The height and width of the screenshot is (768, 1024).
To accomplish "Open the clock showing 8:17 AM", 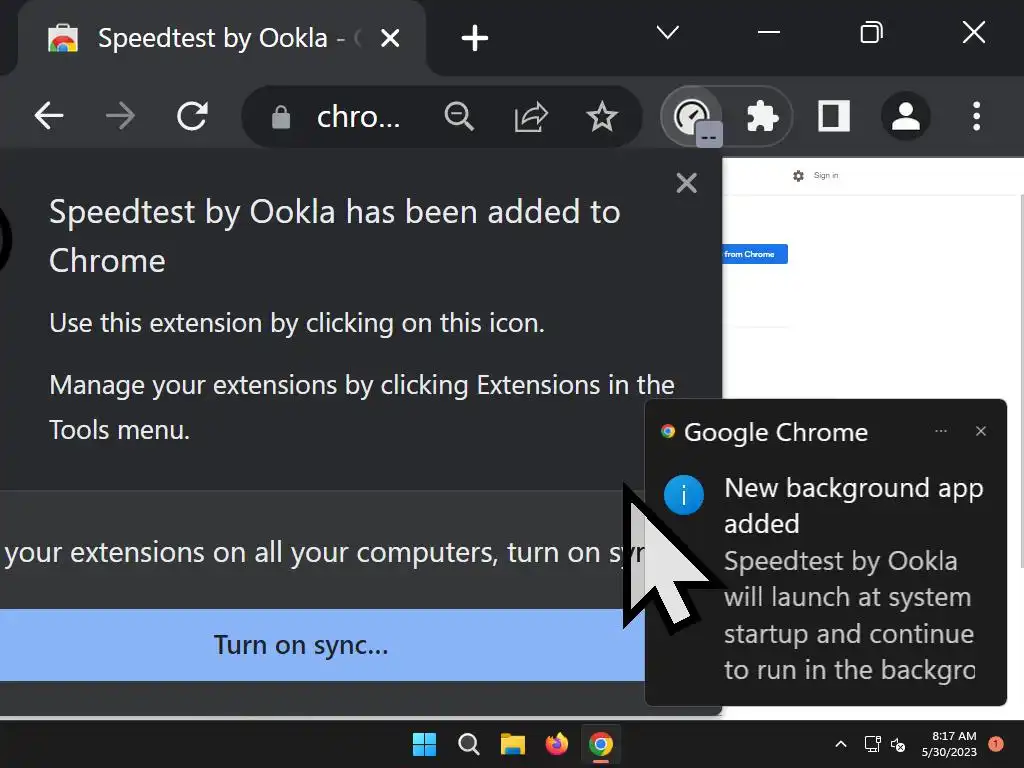I will pyautogui.click(x=949, y=744).
